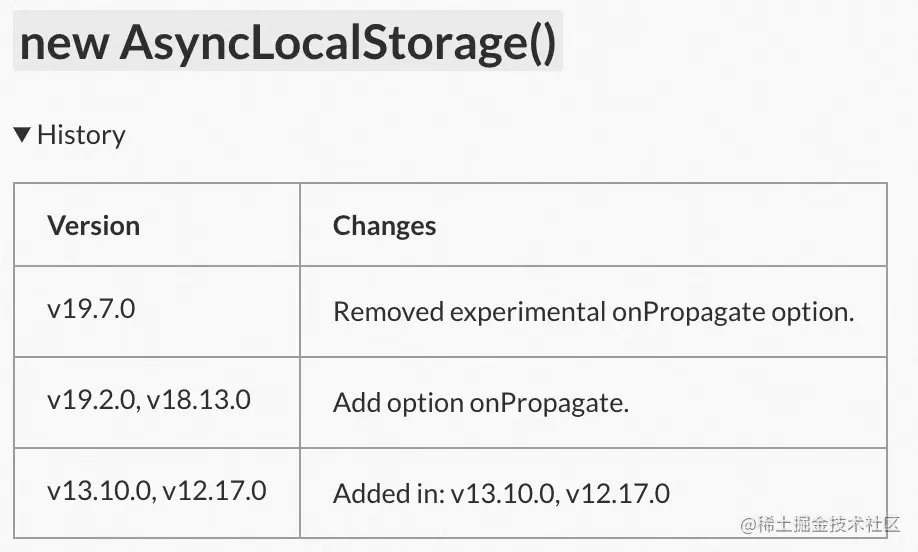Click the word 'experimental' in the Changes column

527,311
